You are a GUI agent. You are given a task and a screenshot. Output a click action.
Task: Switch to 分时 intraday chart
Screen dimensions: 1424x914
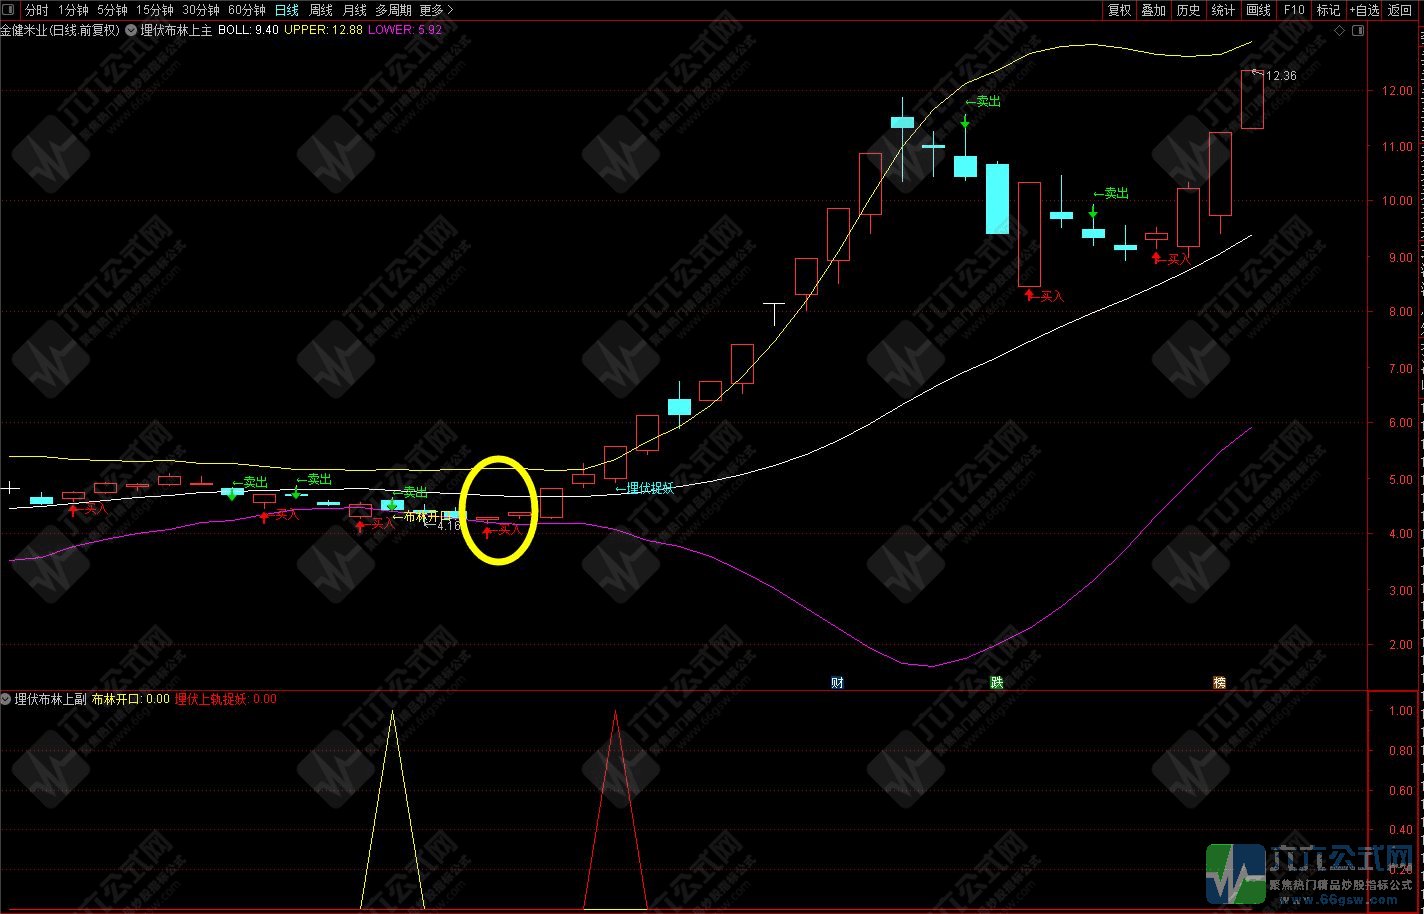pos(36,10)
